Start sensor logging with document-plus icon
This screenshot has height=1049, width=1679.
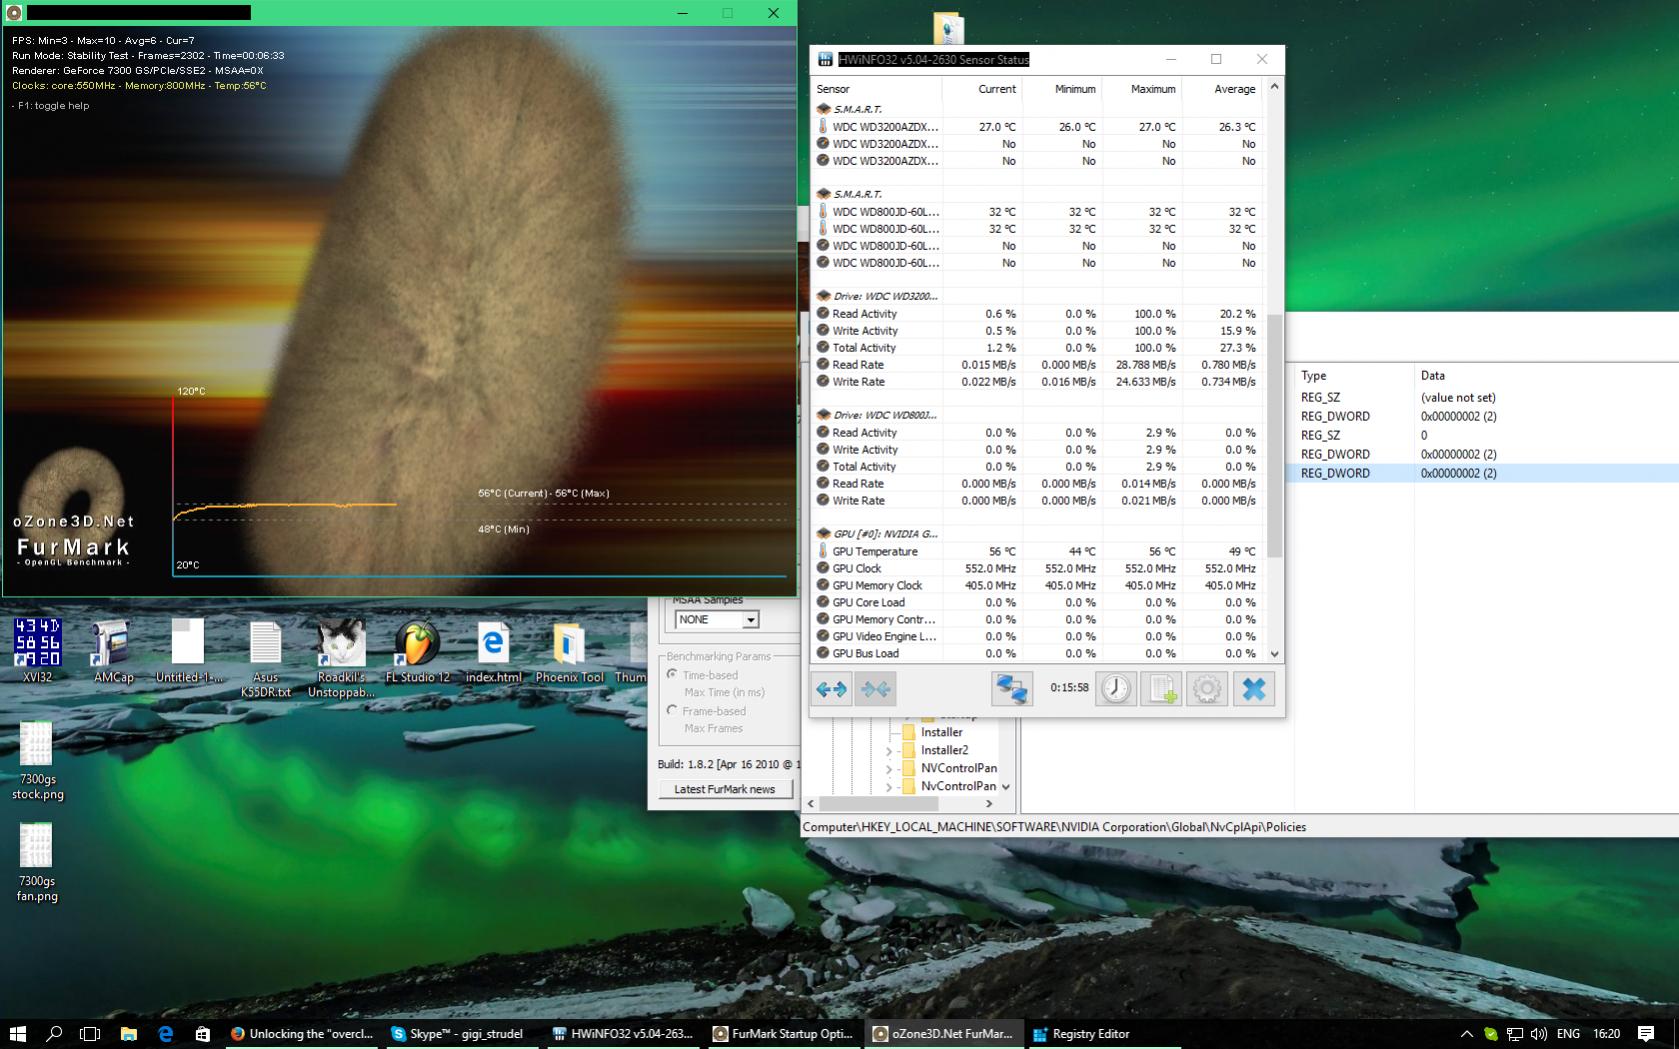pyautogui.click(x=1161, y=689)
